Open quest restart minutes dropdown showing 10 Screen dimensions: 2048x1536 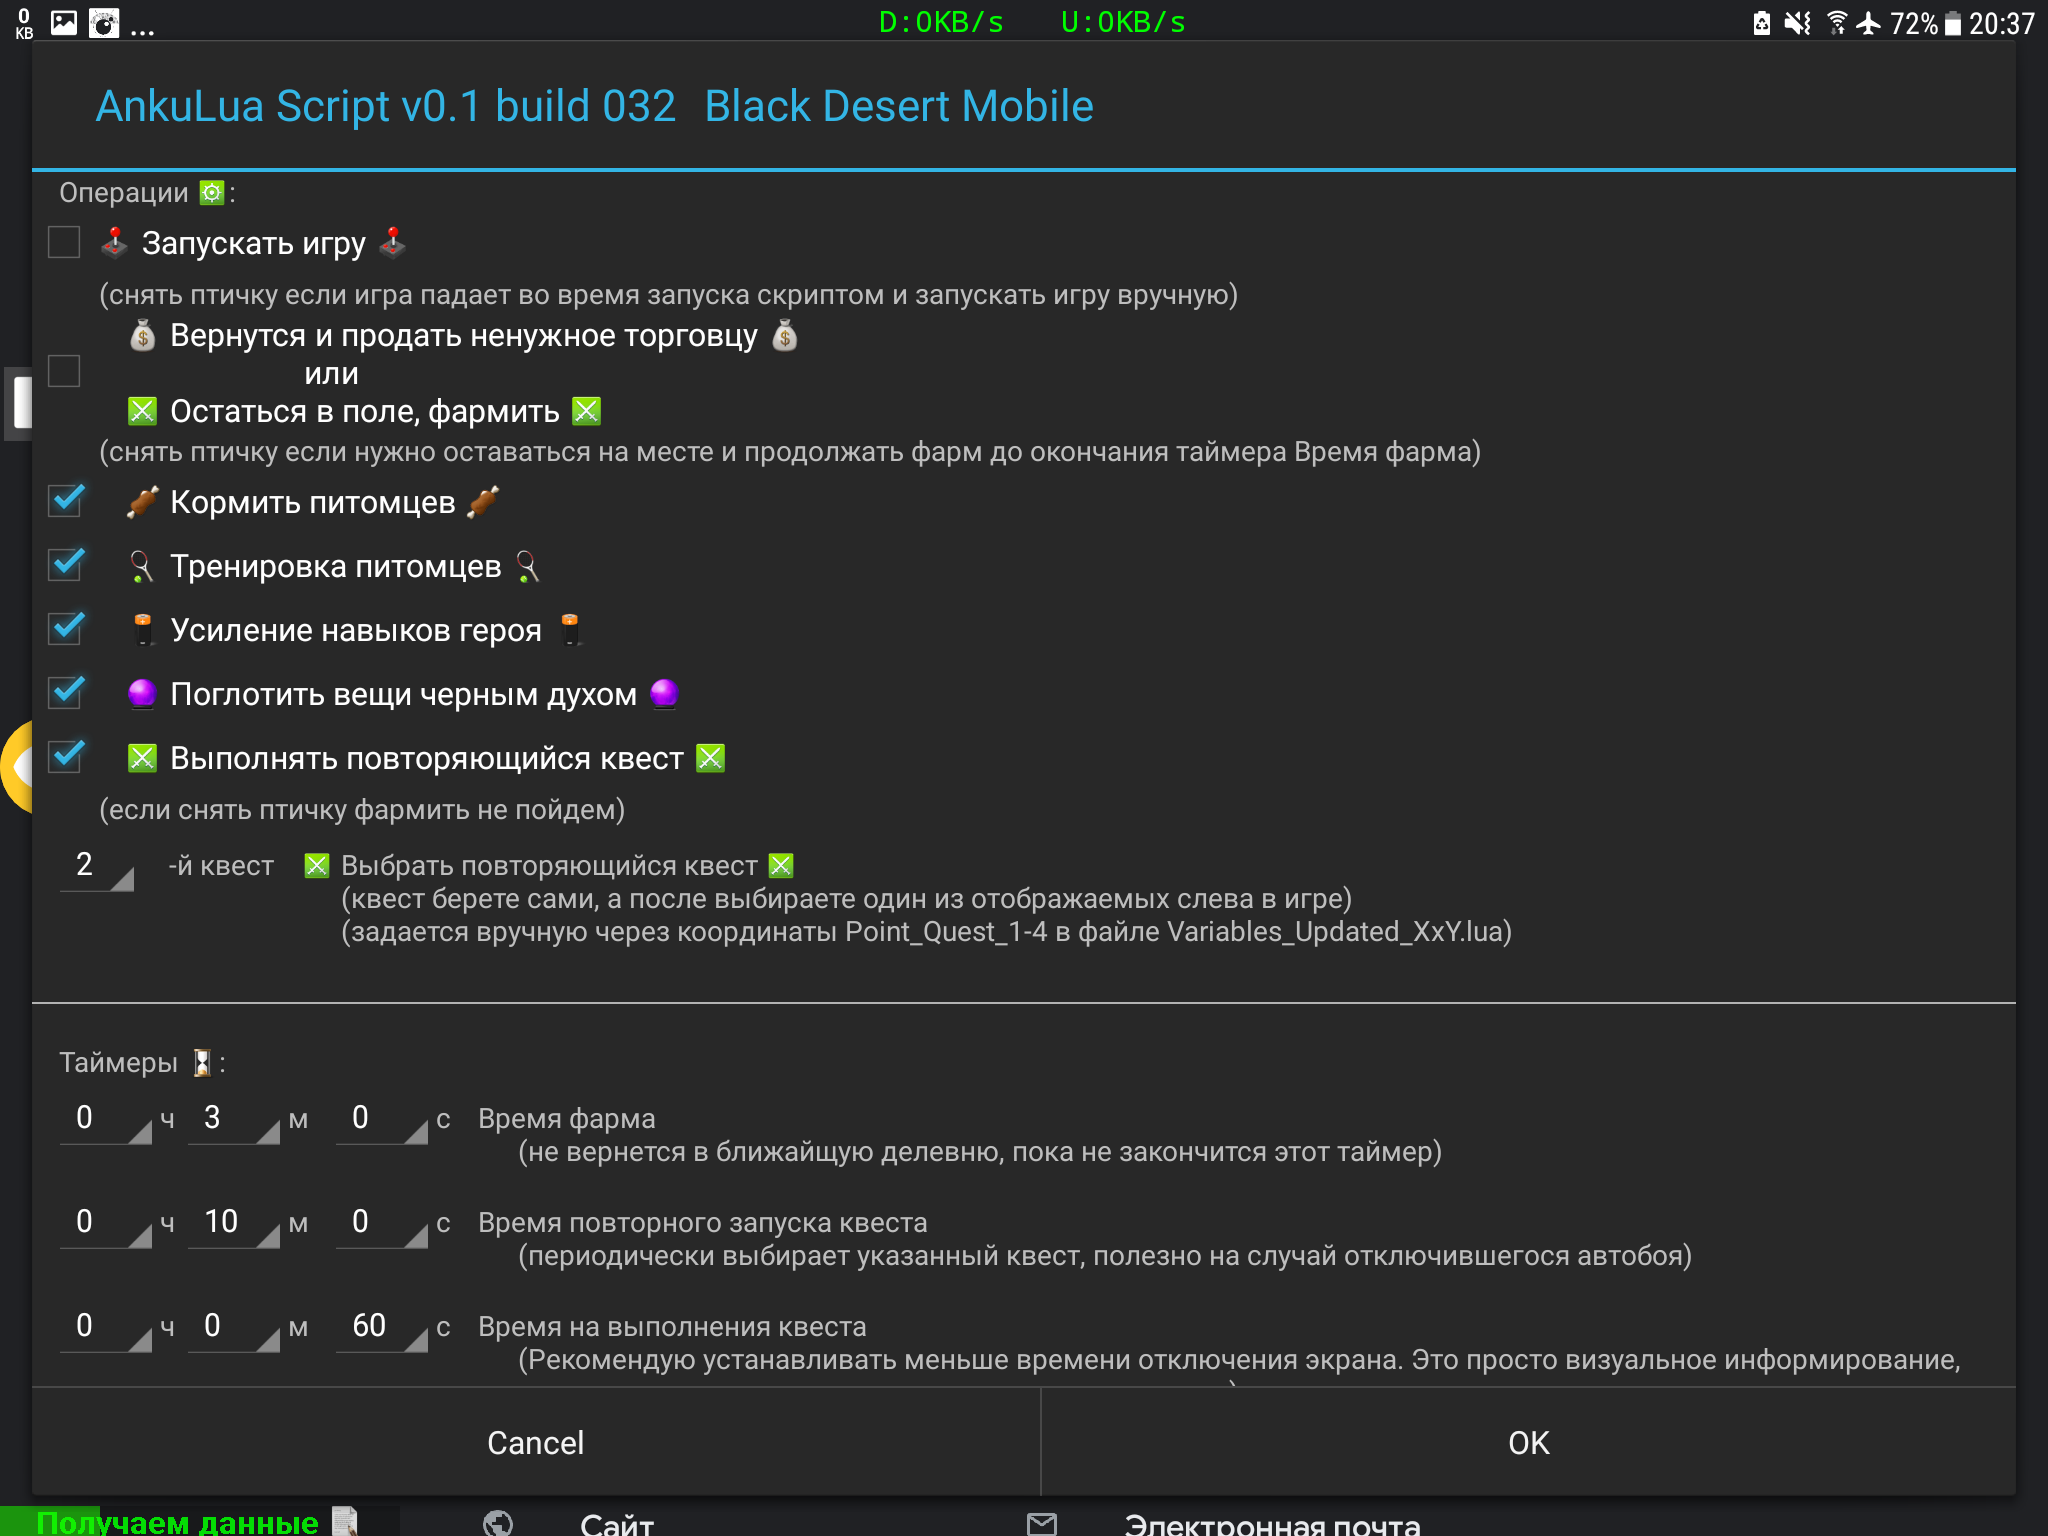pos(233,1222)
